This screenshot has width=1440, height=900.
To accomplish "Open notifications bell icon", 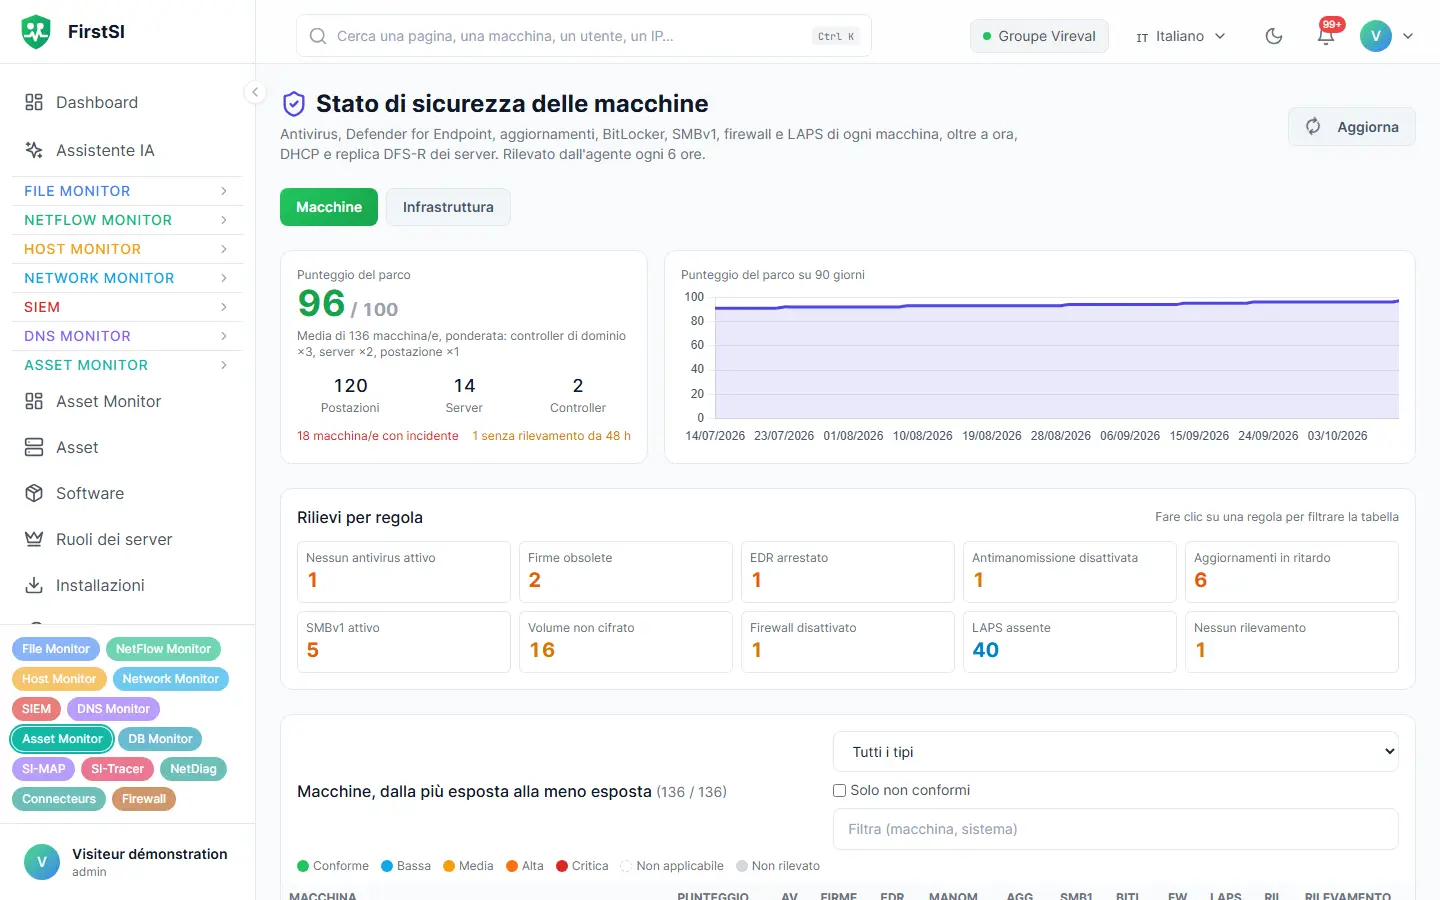I will [x=1326, y=36].
